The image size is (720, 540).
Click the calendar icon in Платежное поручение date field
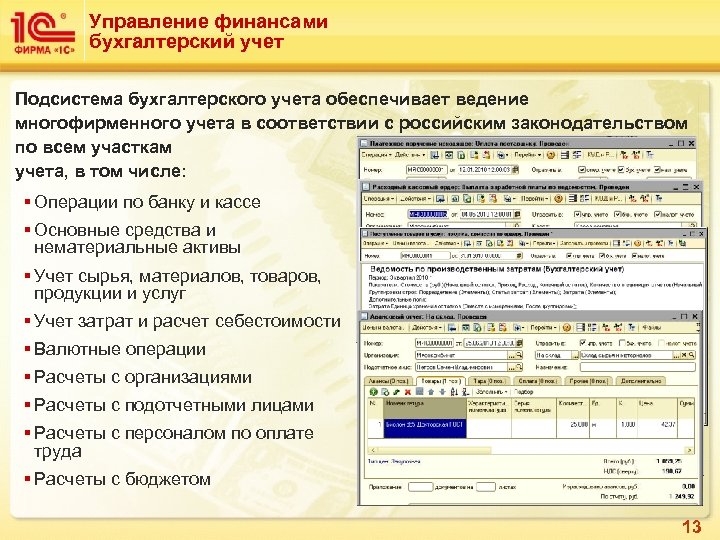pyautogui.click(x=515, y=170)
